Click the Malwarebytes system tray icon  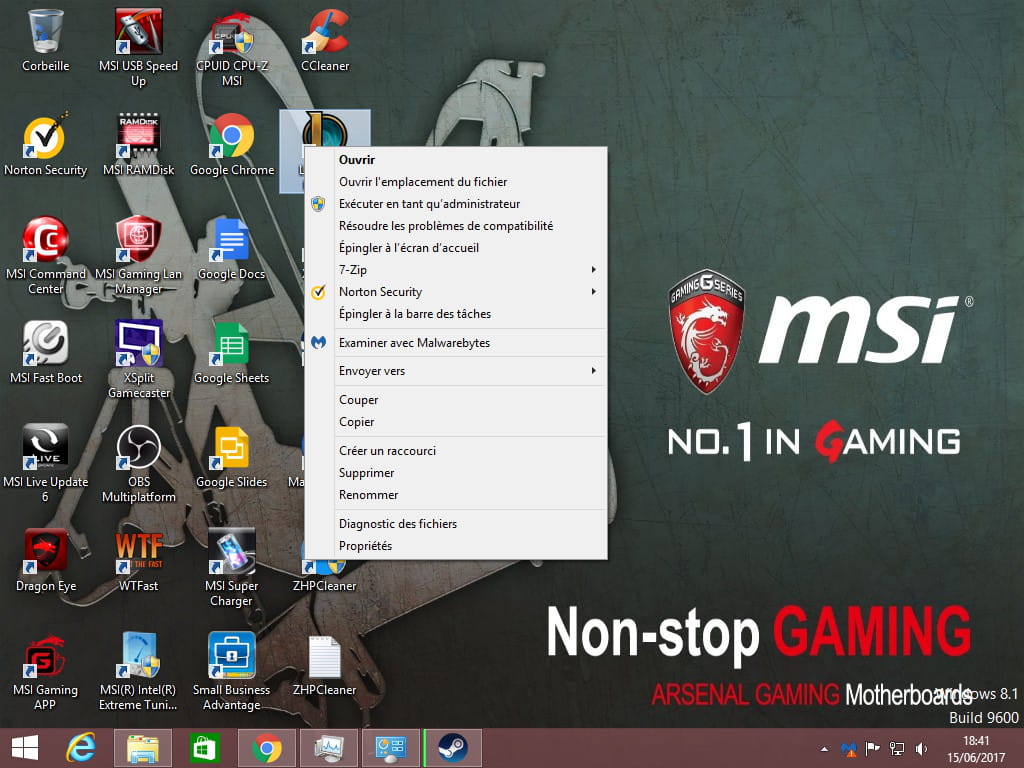848,748
